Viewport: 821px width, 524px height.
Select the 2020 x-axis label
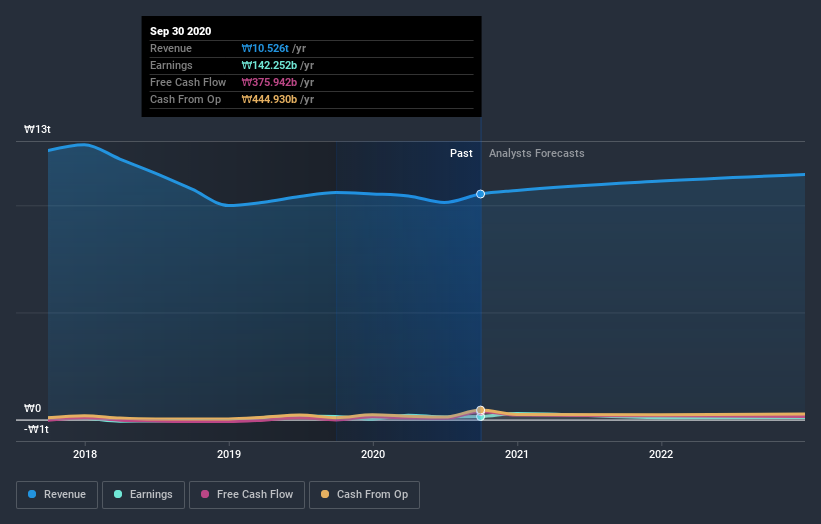pyautogui.click(x=373, y=454)
